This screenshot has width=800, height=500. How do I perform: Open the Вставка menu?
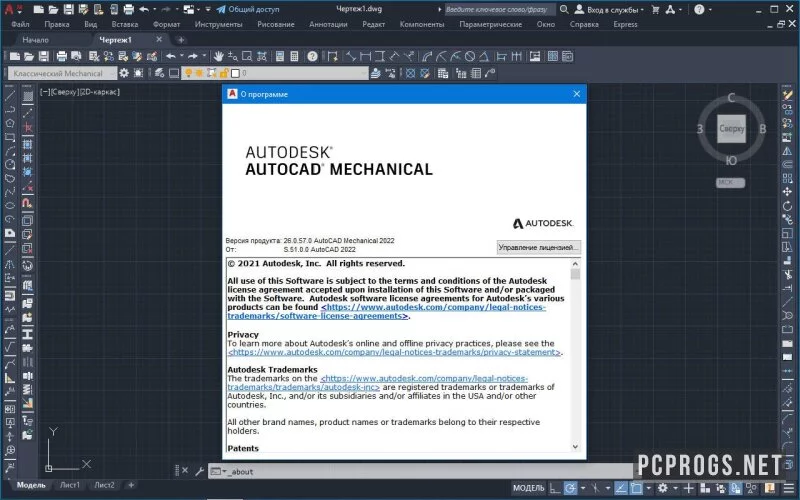pos(124,24)
